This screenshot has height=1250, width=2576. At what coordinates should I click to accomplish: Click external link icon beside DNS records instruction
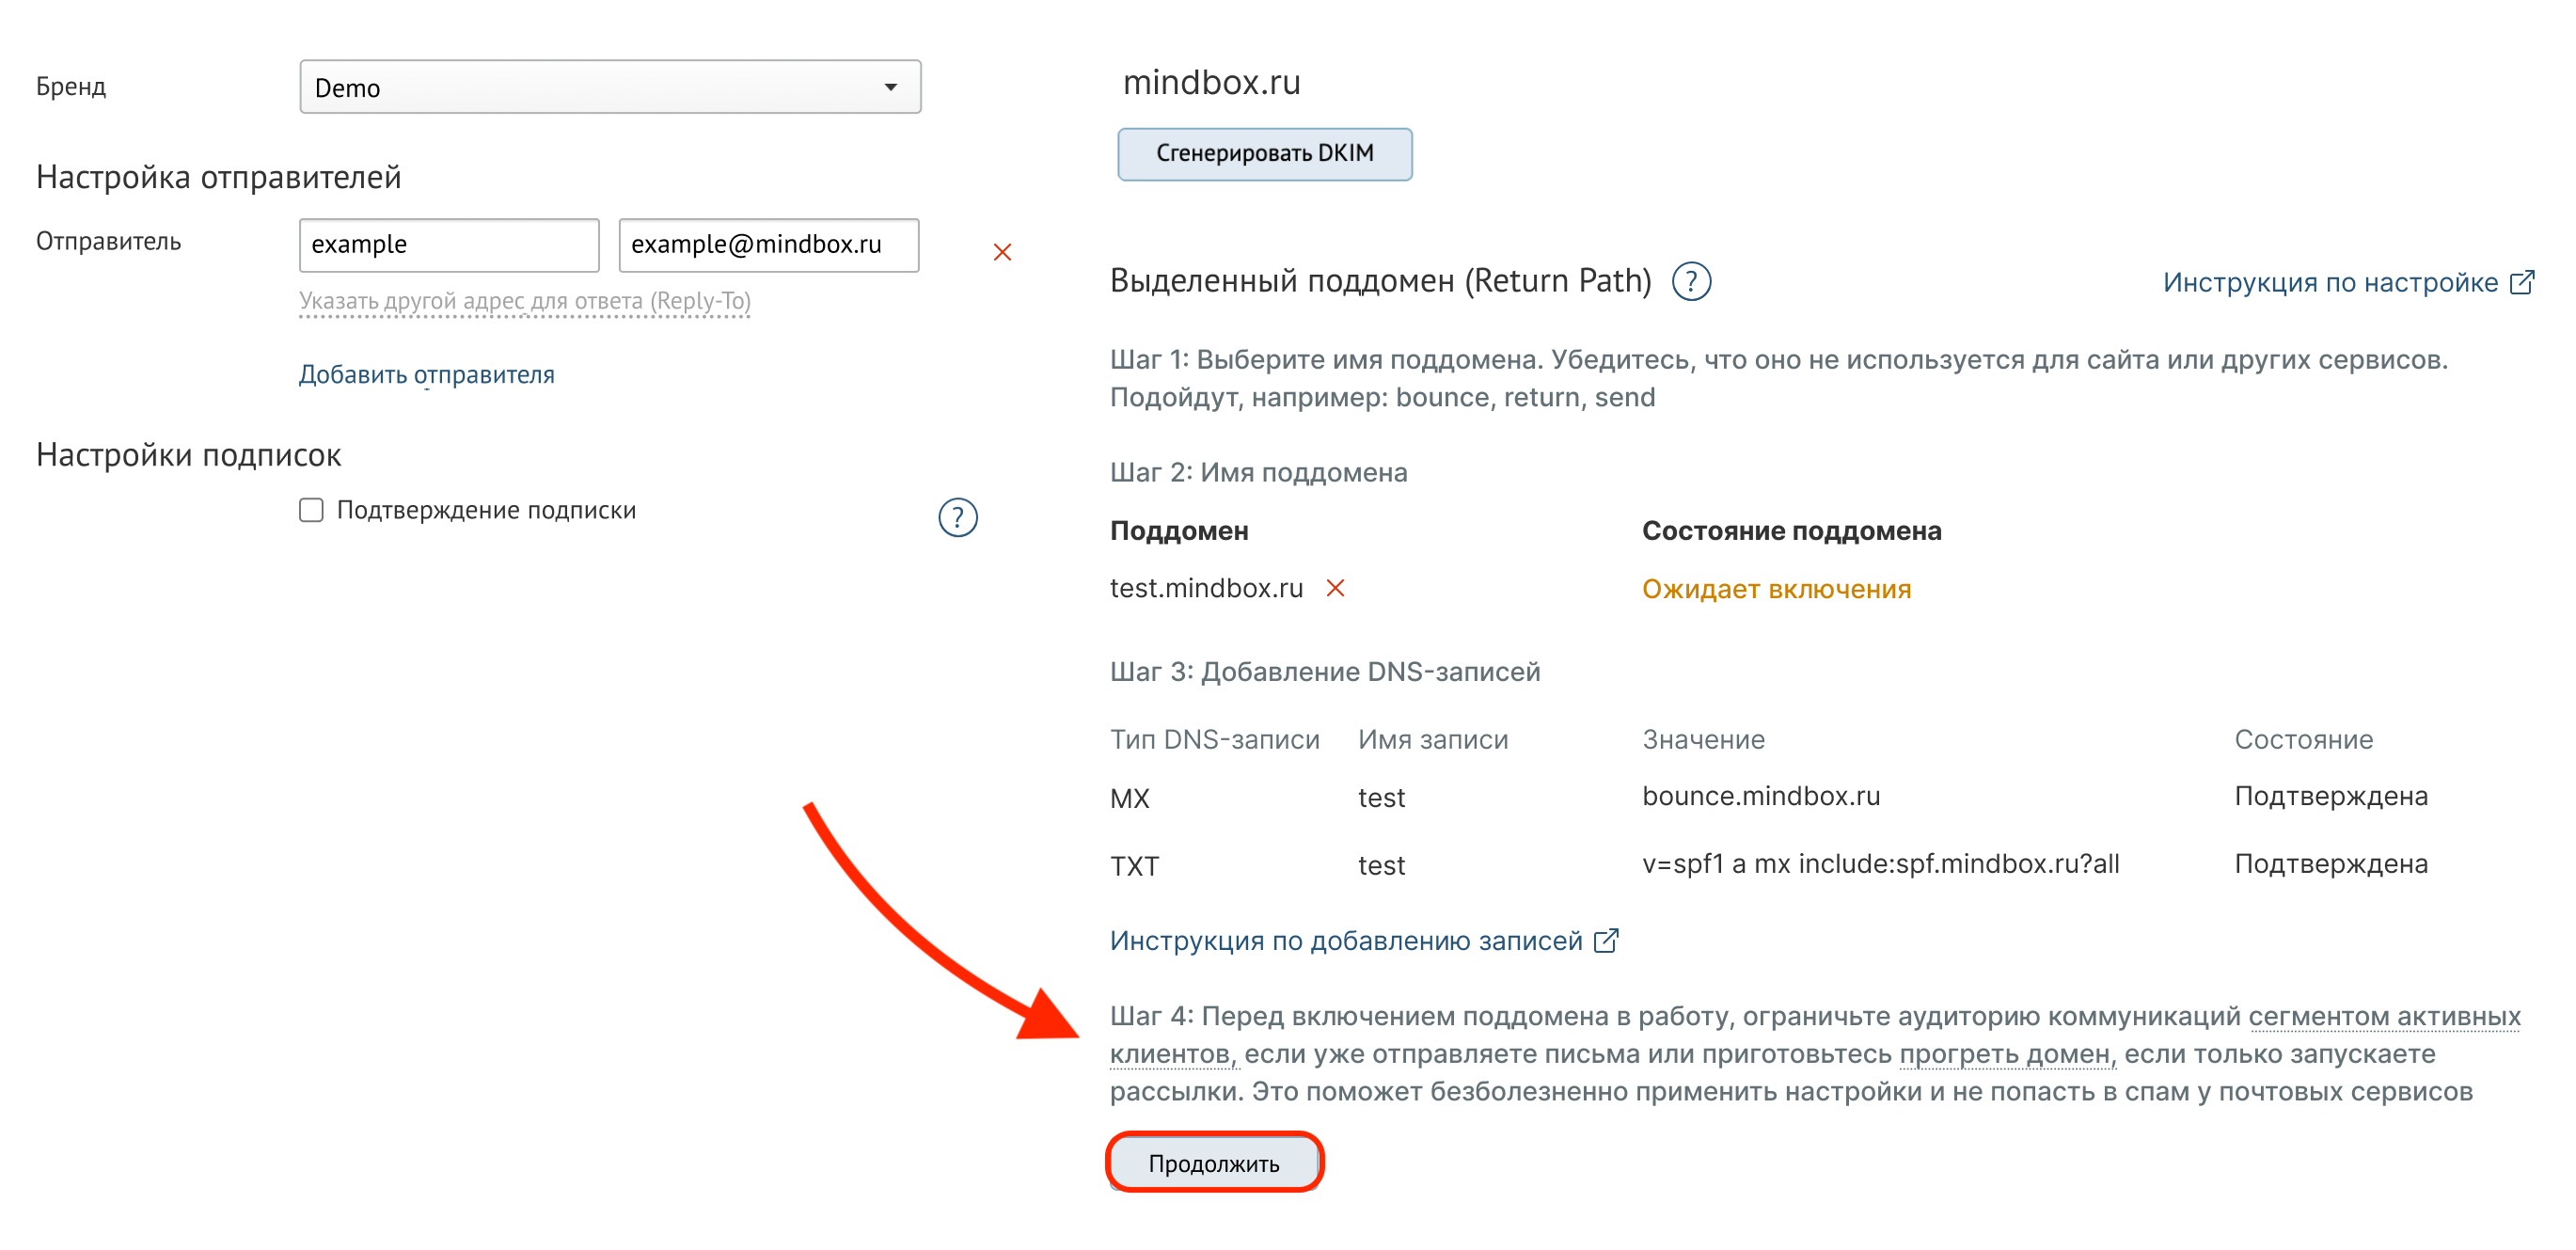[1605, 941]
